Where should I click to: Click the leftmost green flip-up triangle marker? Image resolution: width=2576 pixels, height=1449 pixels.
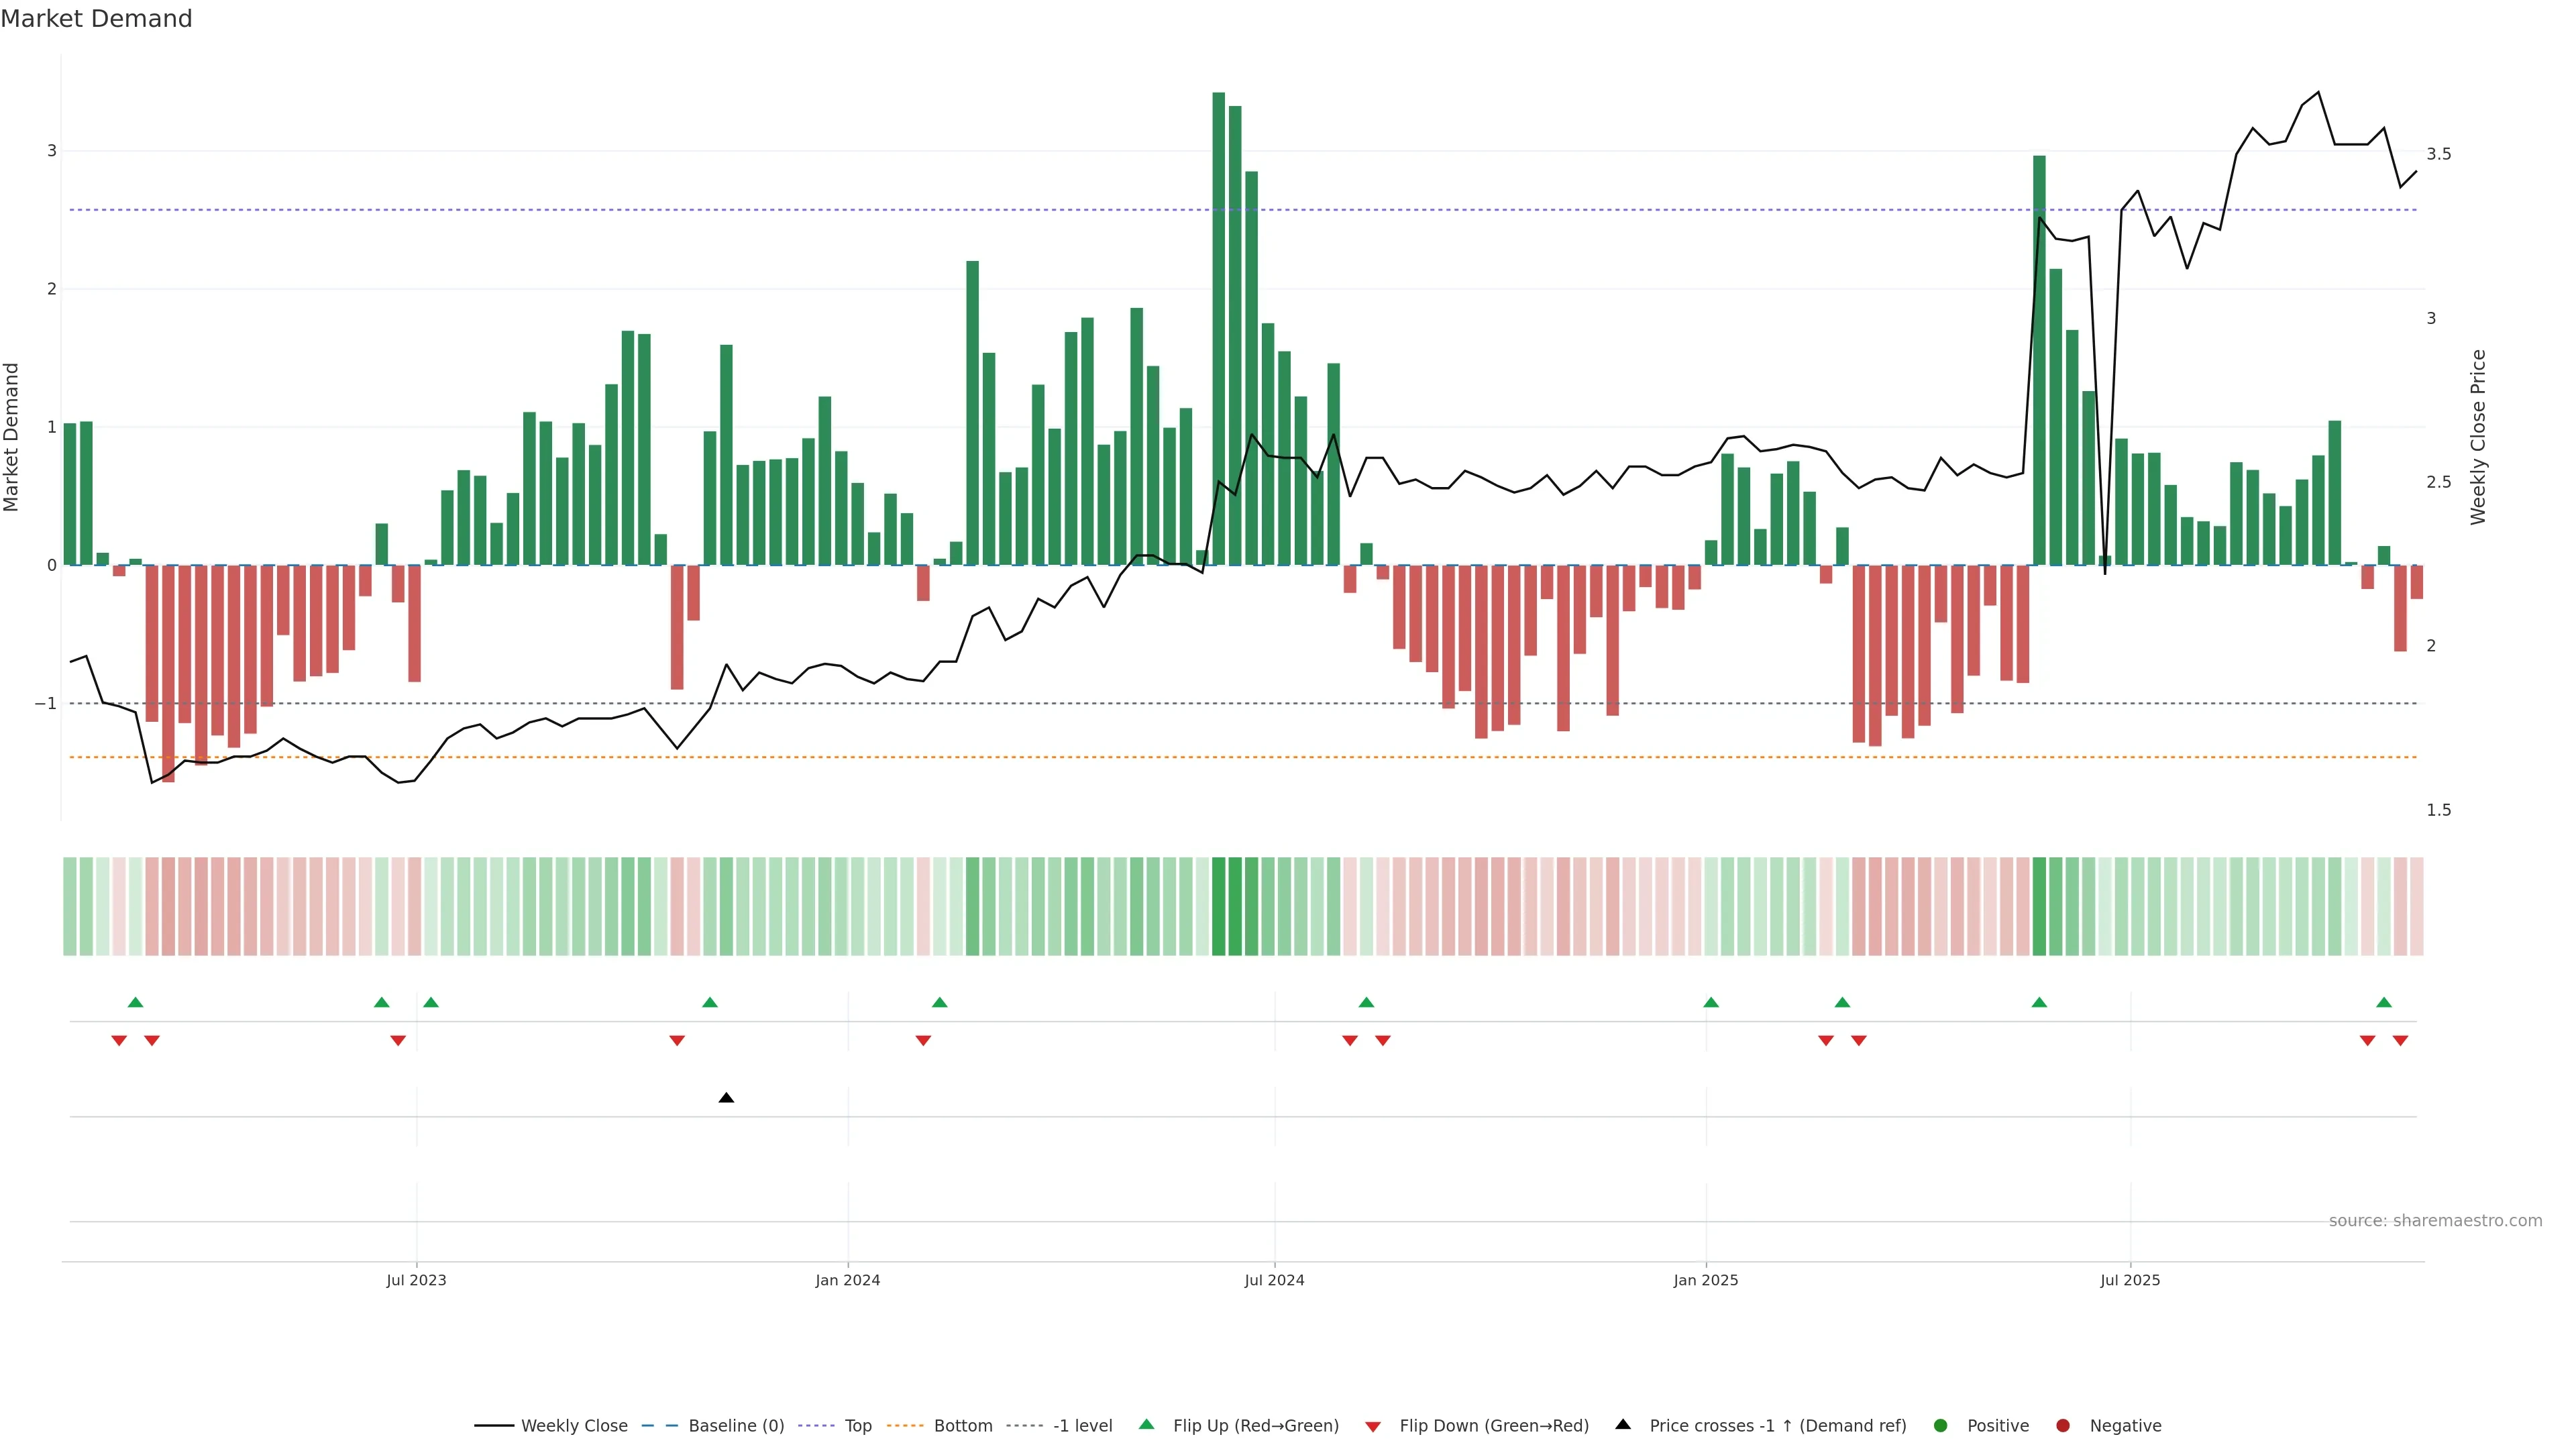(136, 1002)
